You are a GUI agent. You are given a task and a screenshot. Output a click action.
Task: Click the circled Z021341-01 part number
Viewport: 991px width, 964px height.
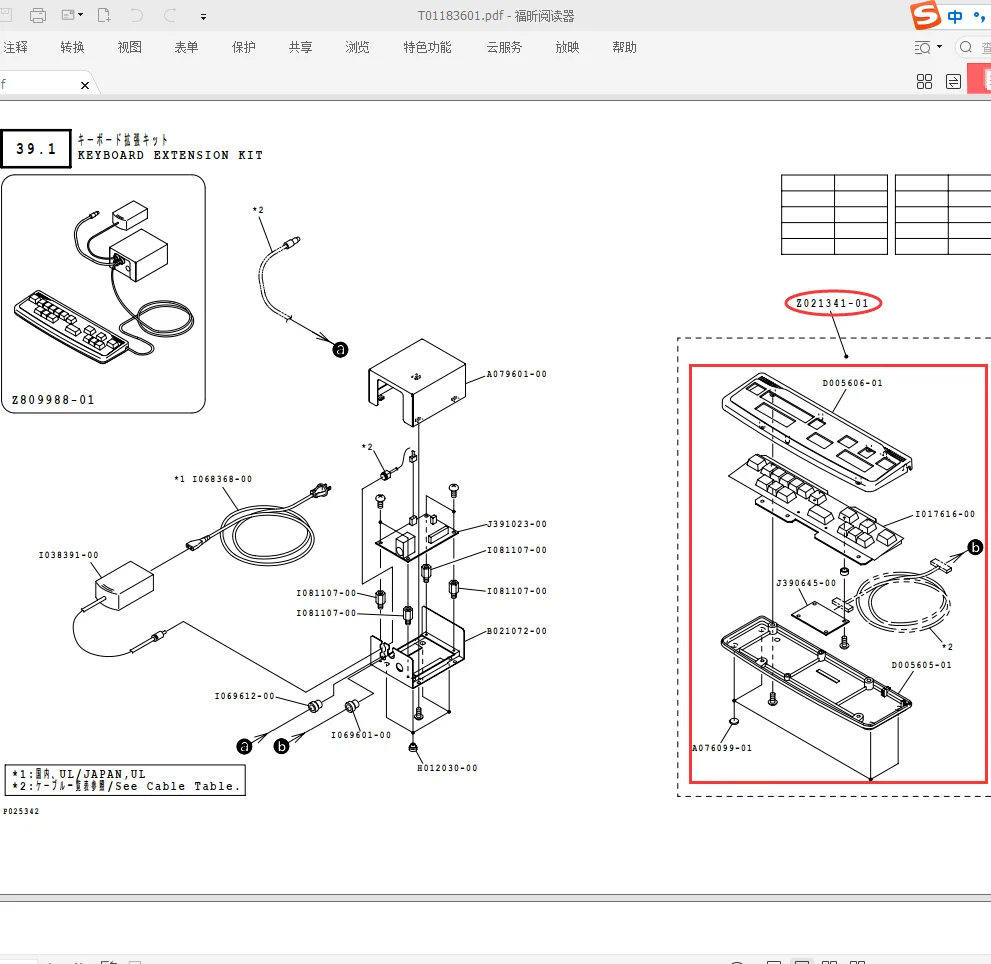tap(833, 303)
